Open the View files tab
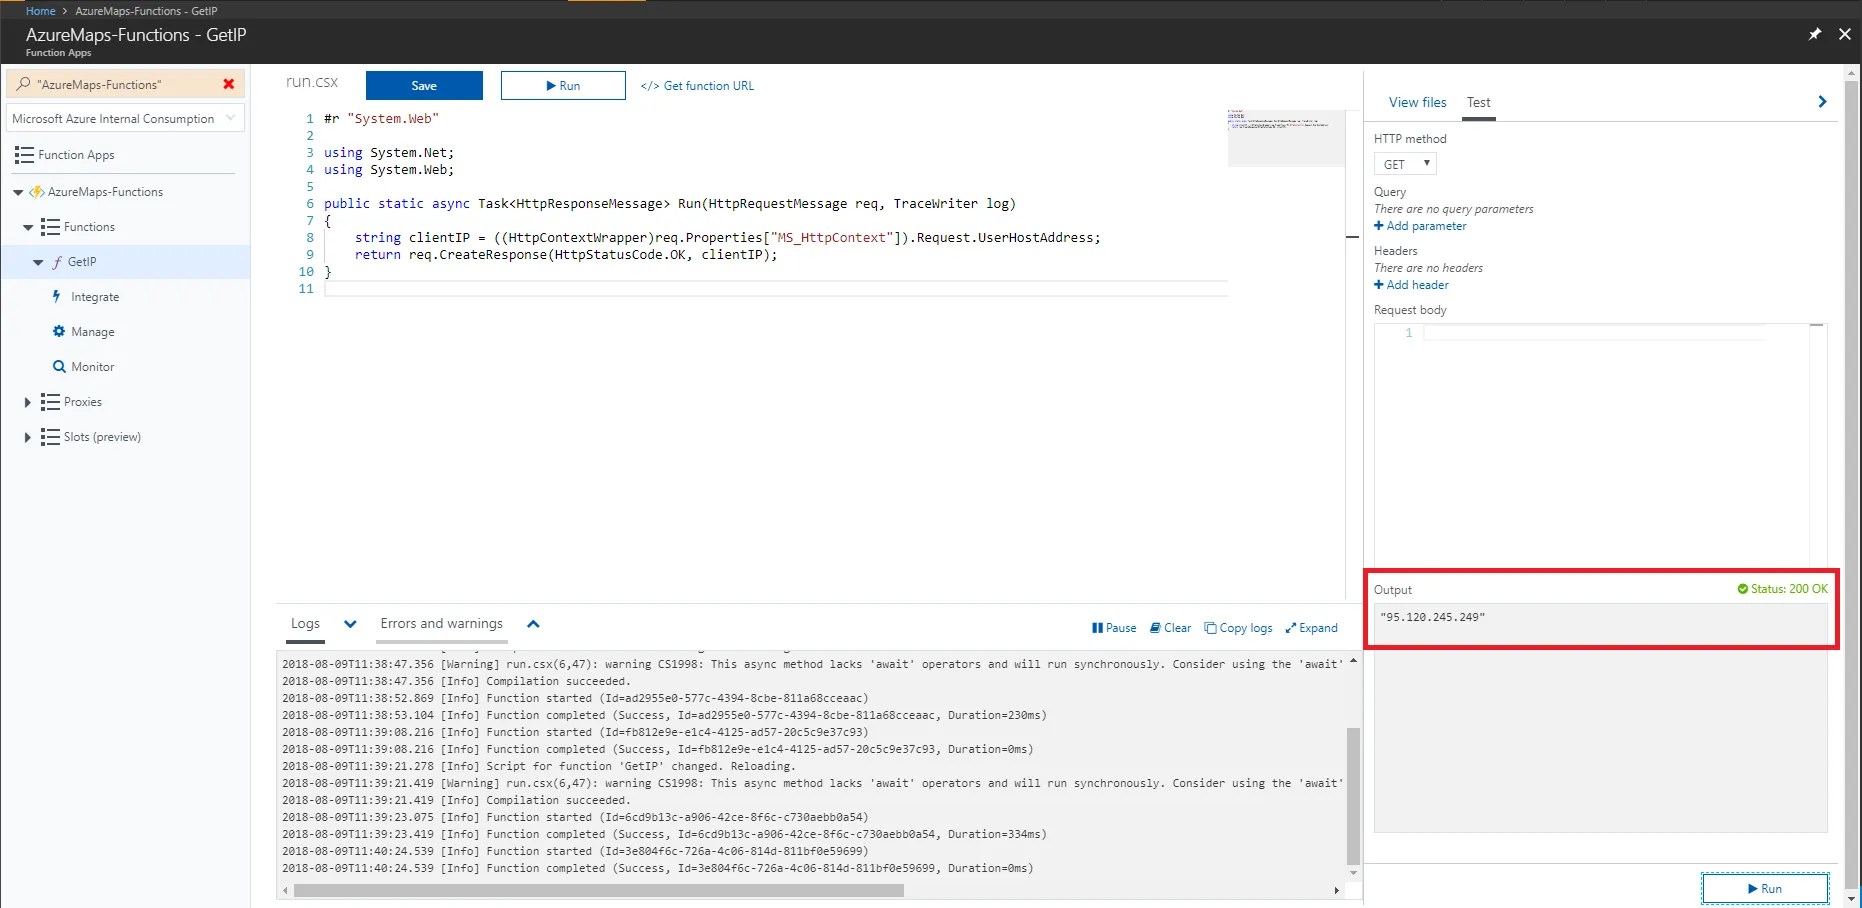1862x908 pixels. pos(1417,102)
